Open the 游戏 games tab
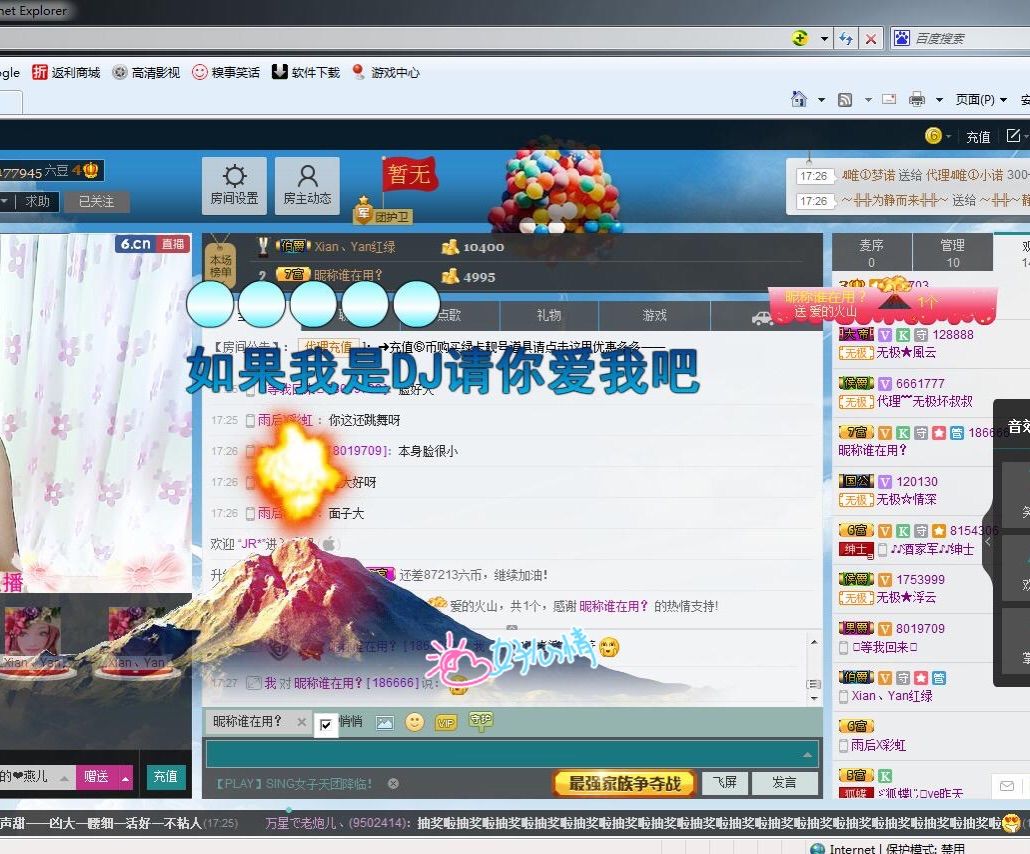This screenshot has width=1030, height=854. point(654,315)
